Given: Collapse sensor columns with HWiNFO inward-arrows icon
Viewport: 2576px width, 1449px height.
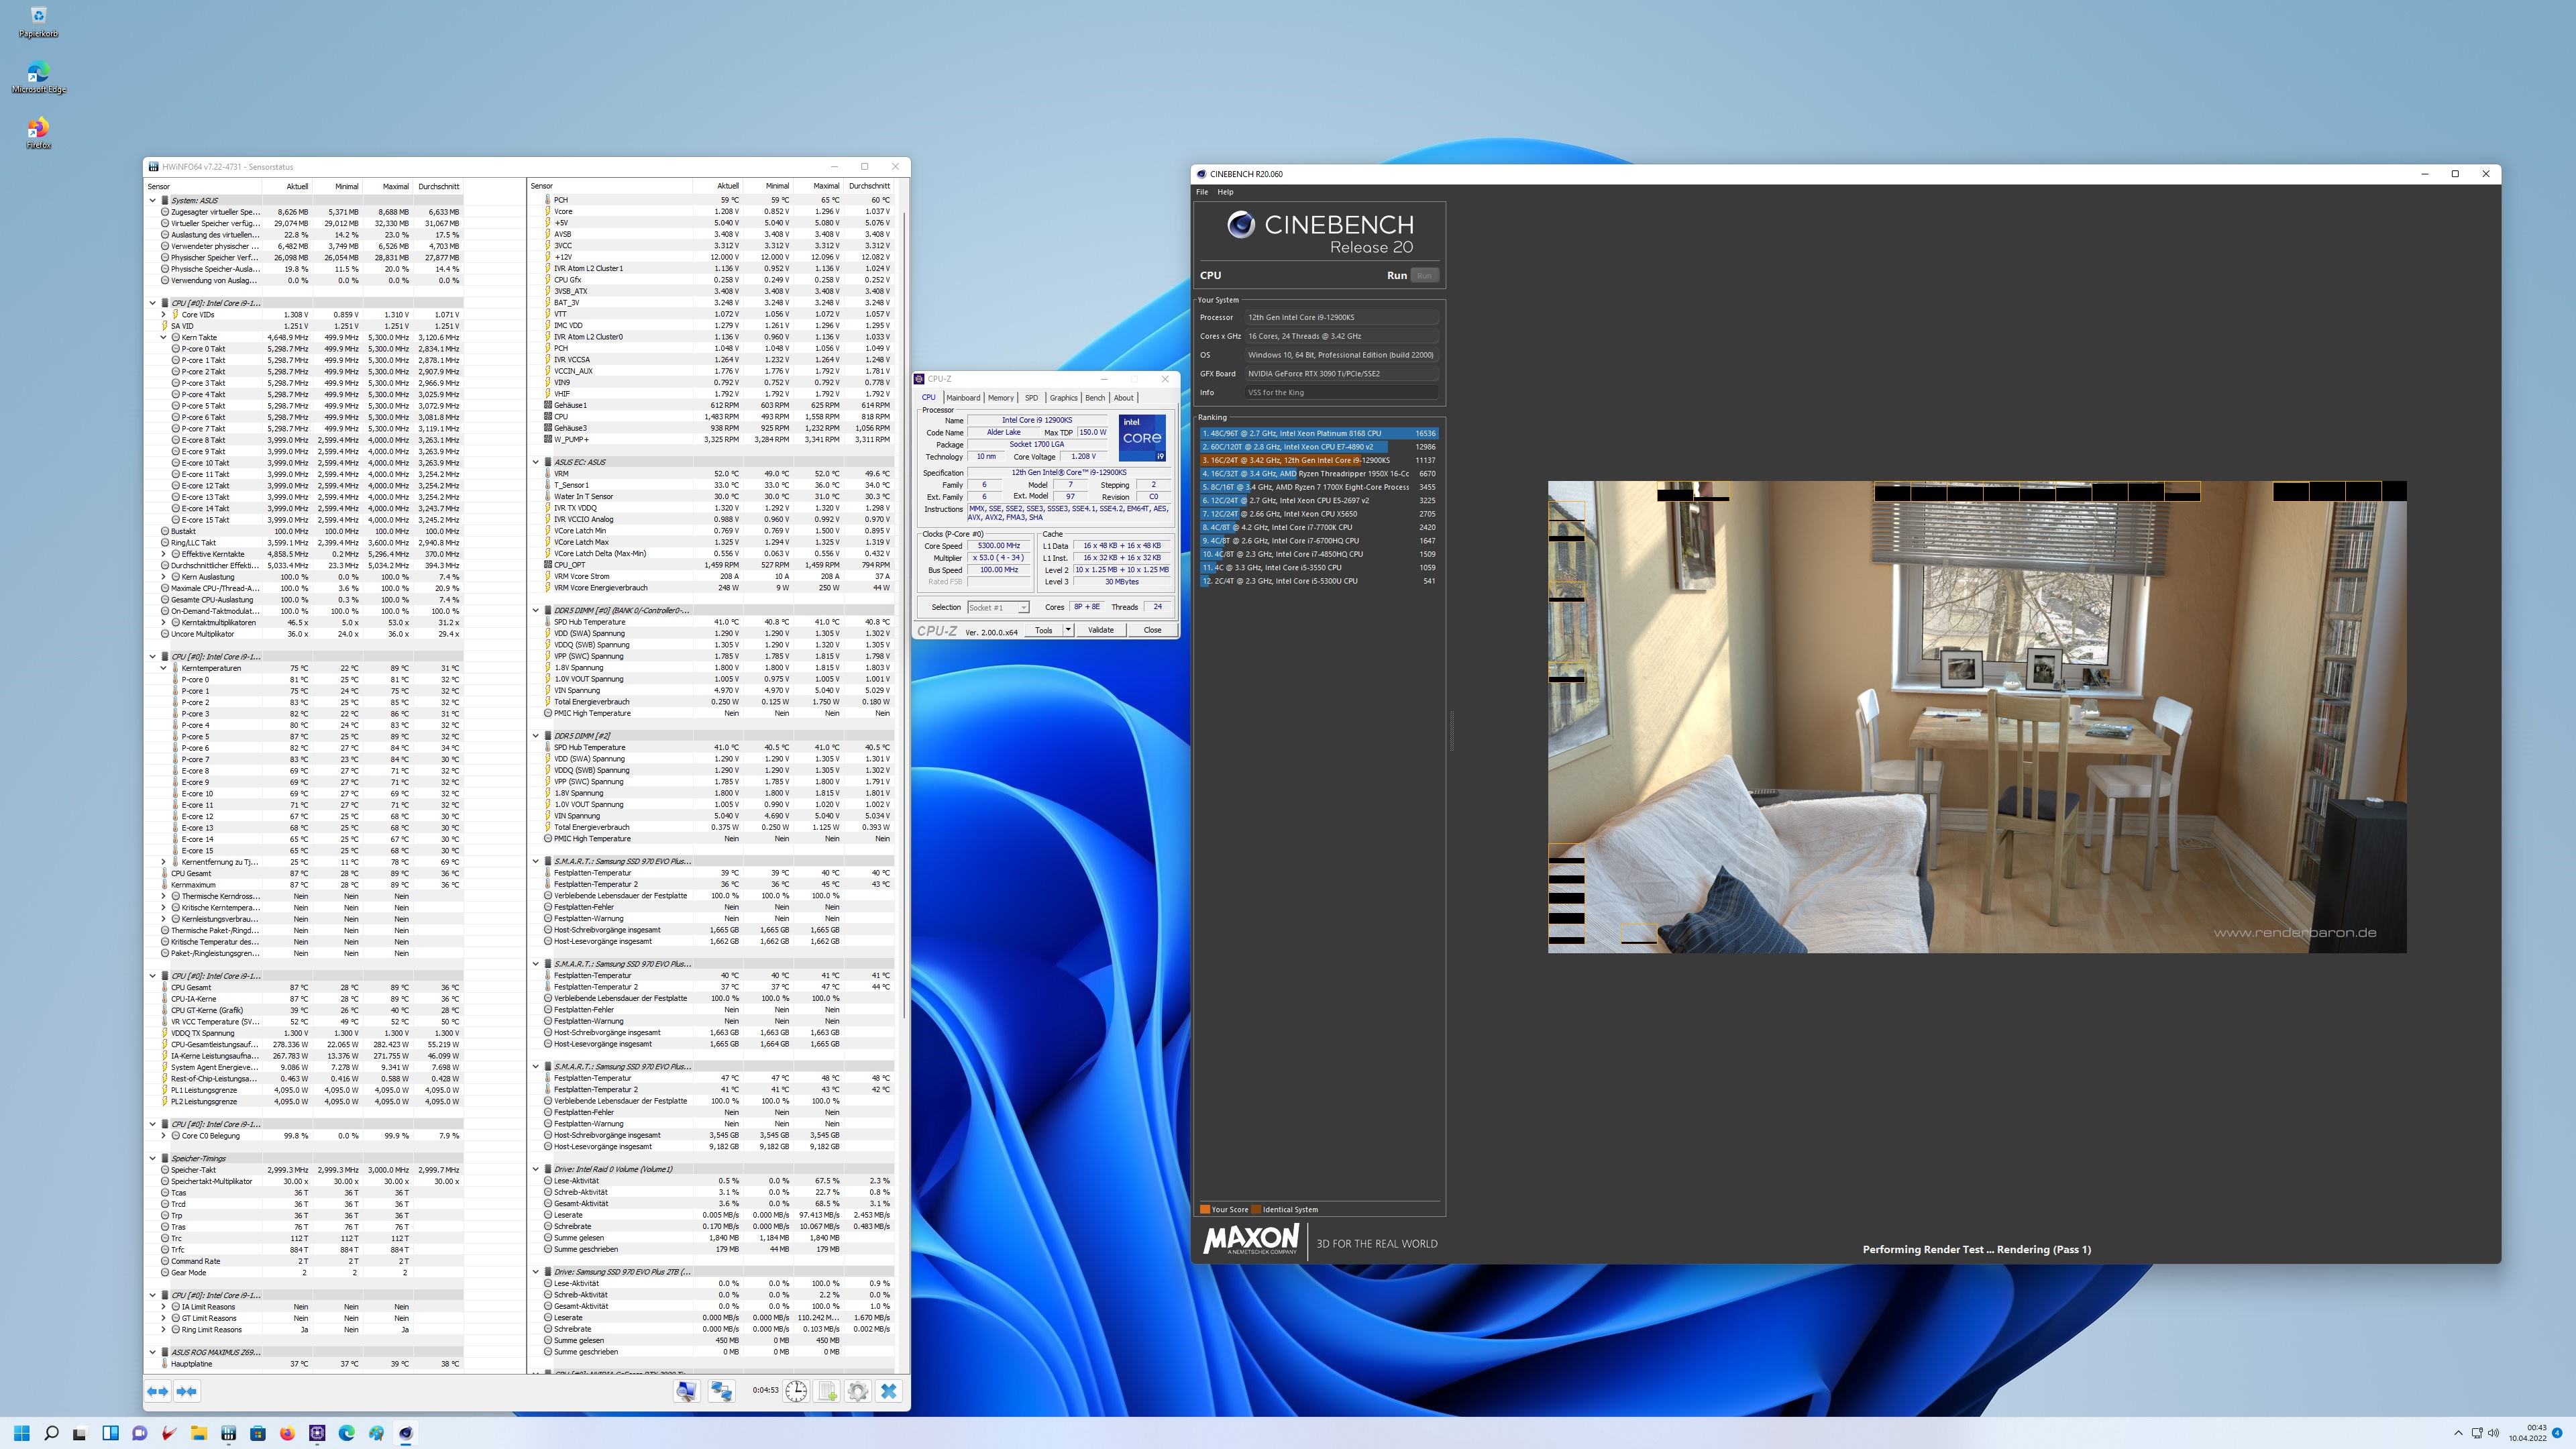Looking at the screenshot, I should [x=186, y=1391].
